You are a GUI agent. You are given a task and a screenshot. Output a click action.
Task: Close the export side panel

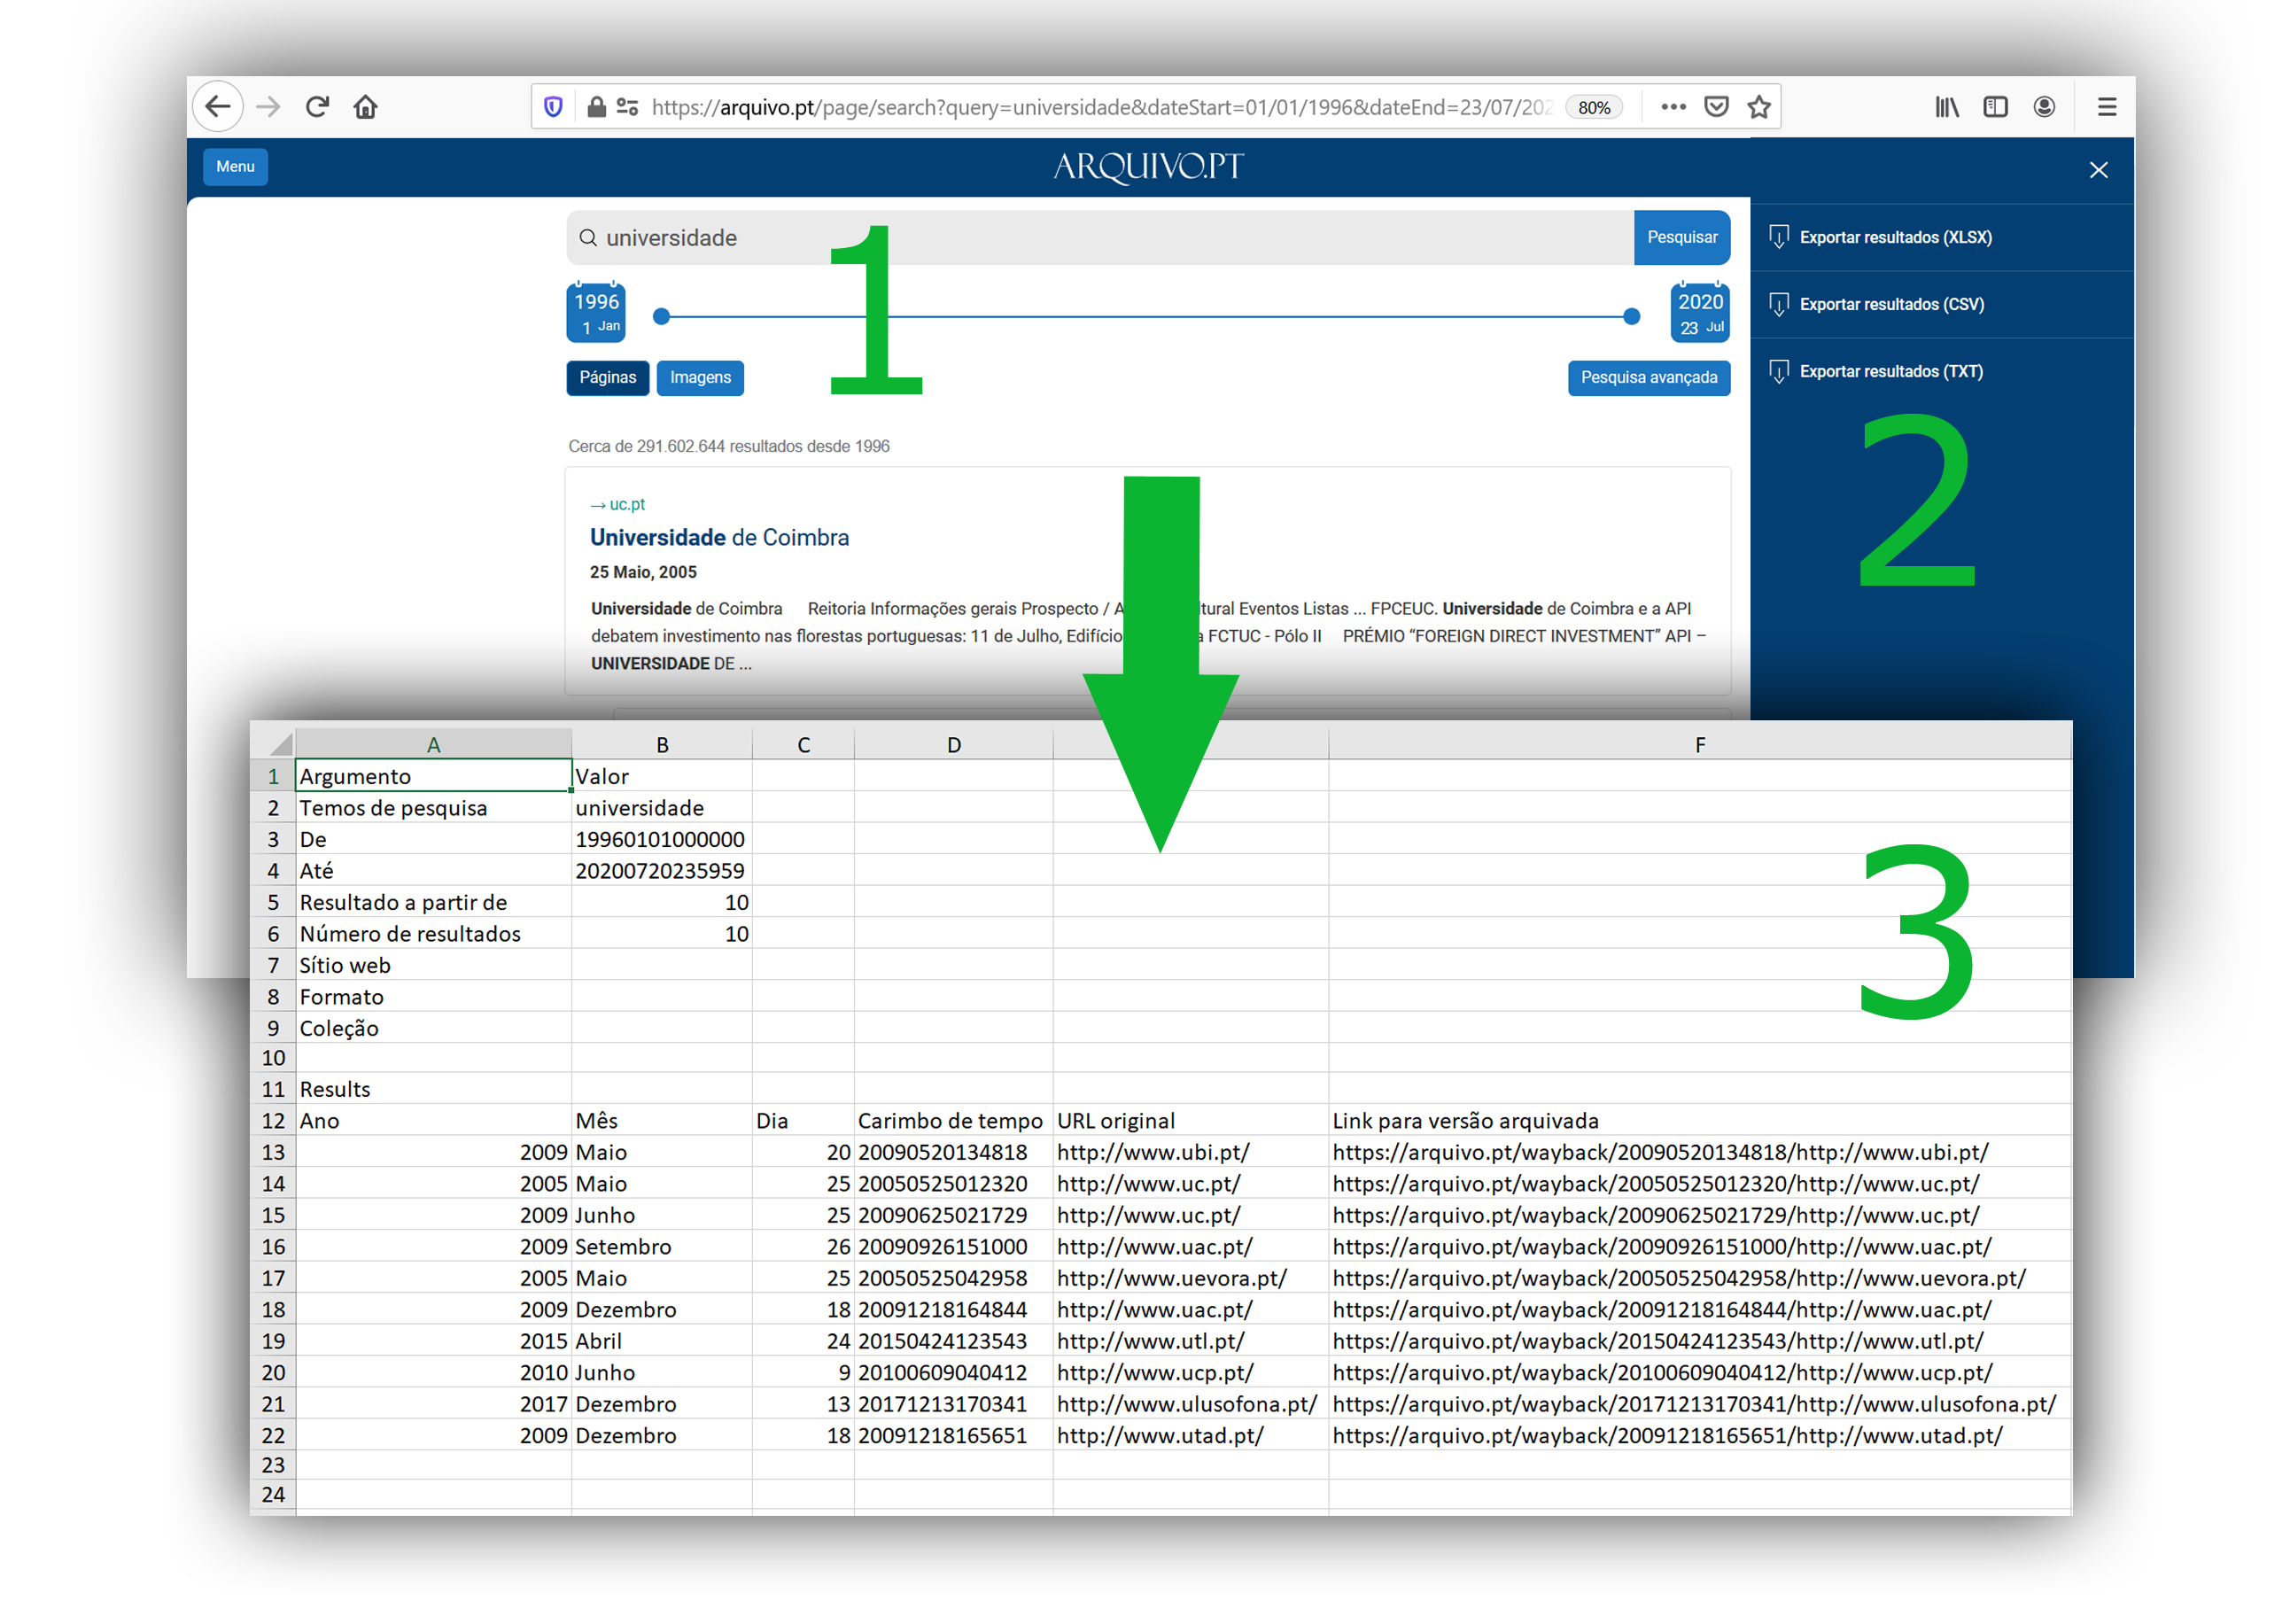pos(2098,170)
